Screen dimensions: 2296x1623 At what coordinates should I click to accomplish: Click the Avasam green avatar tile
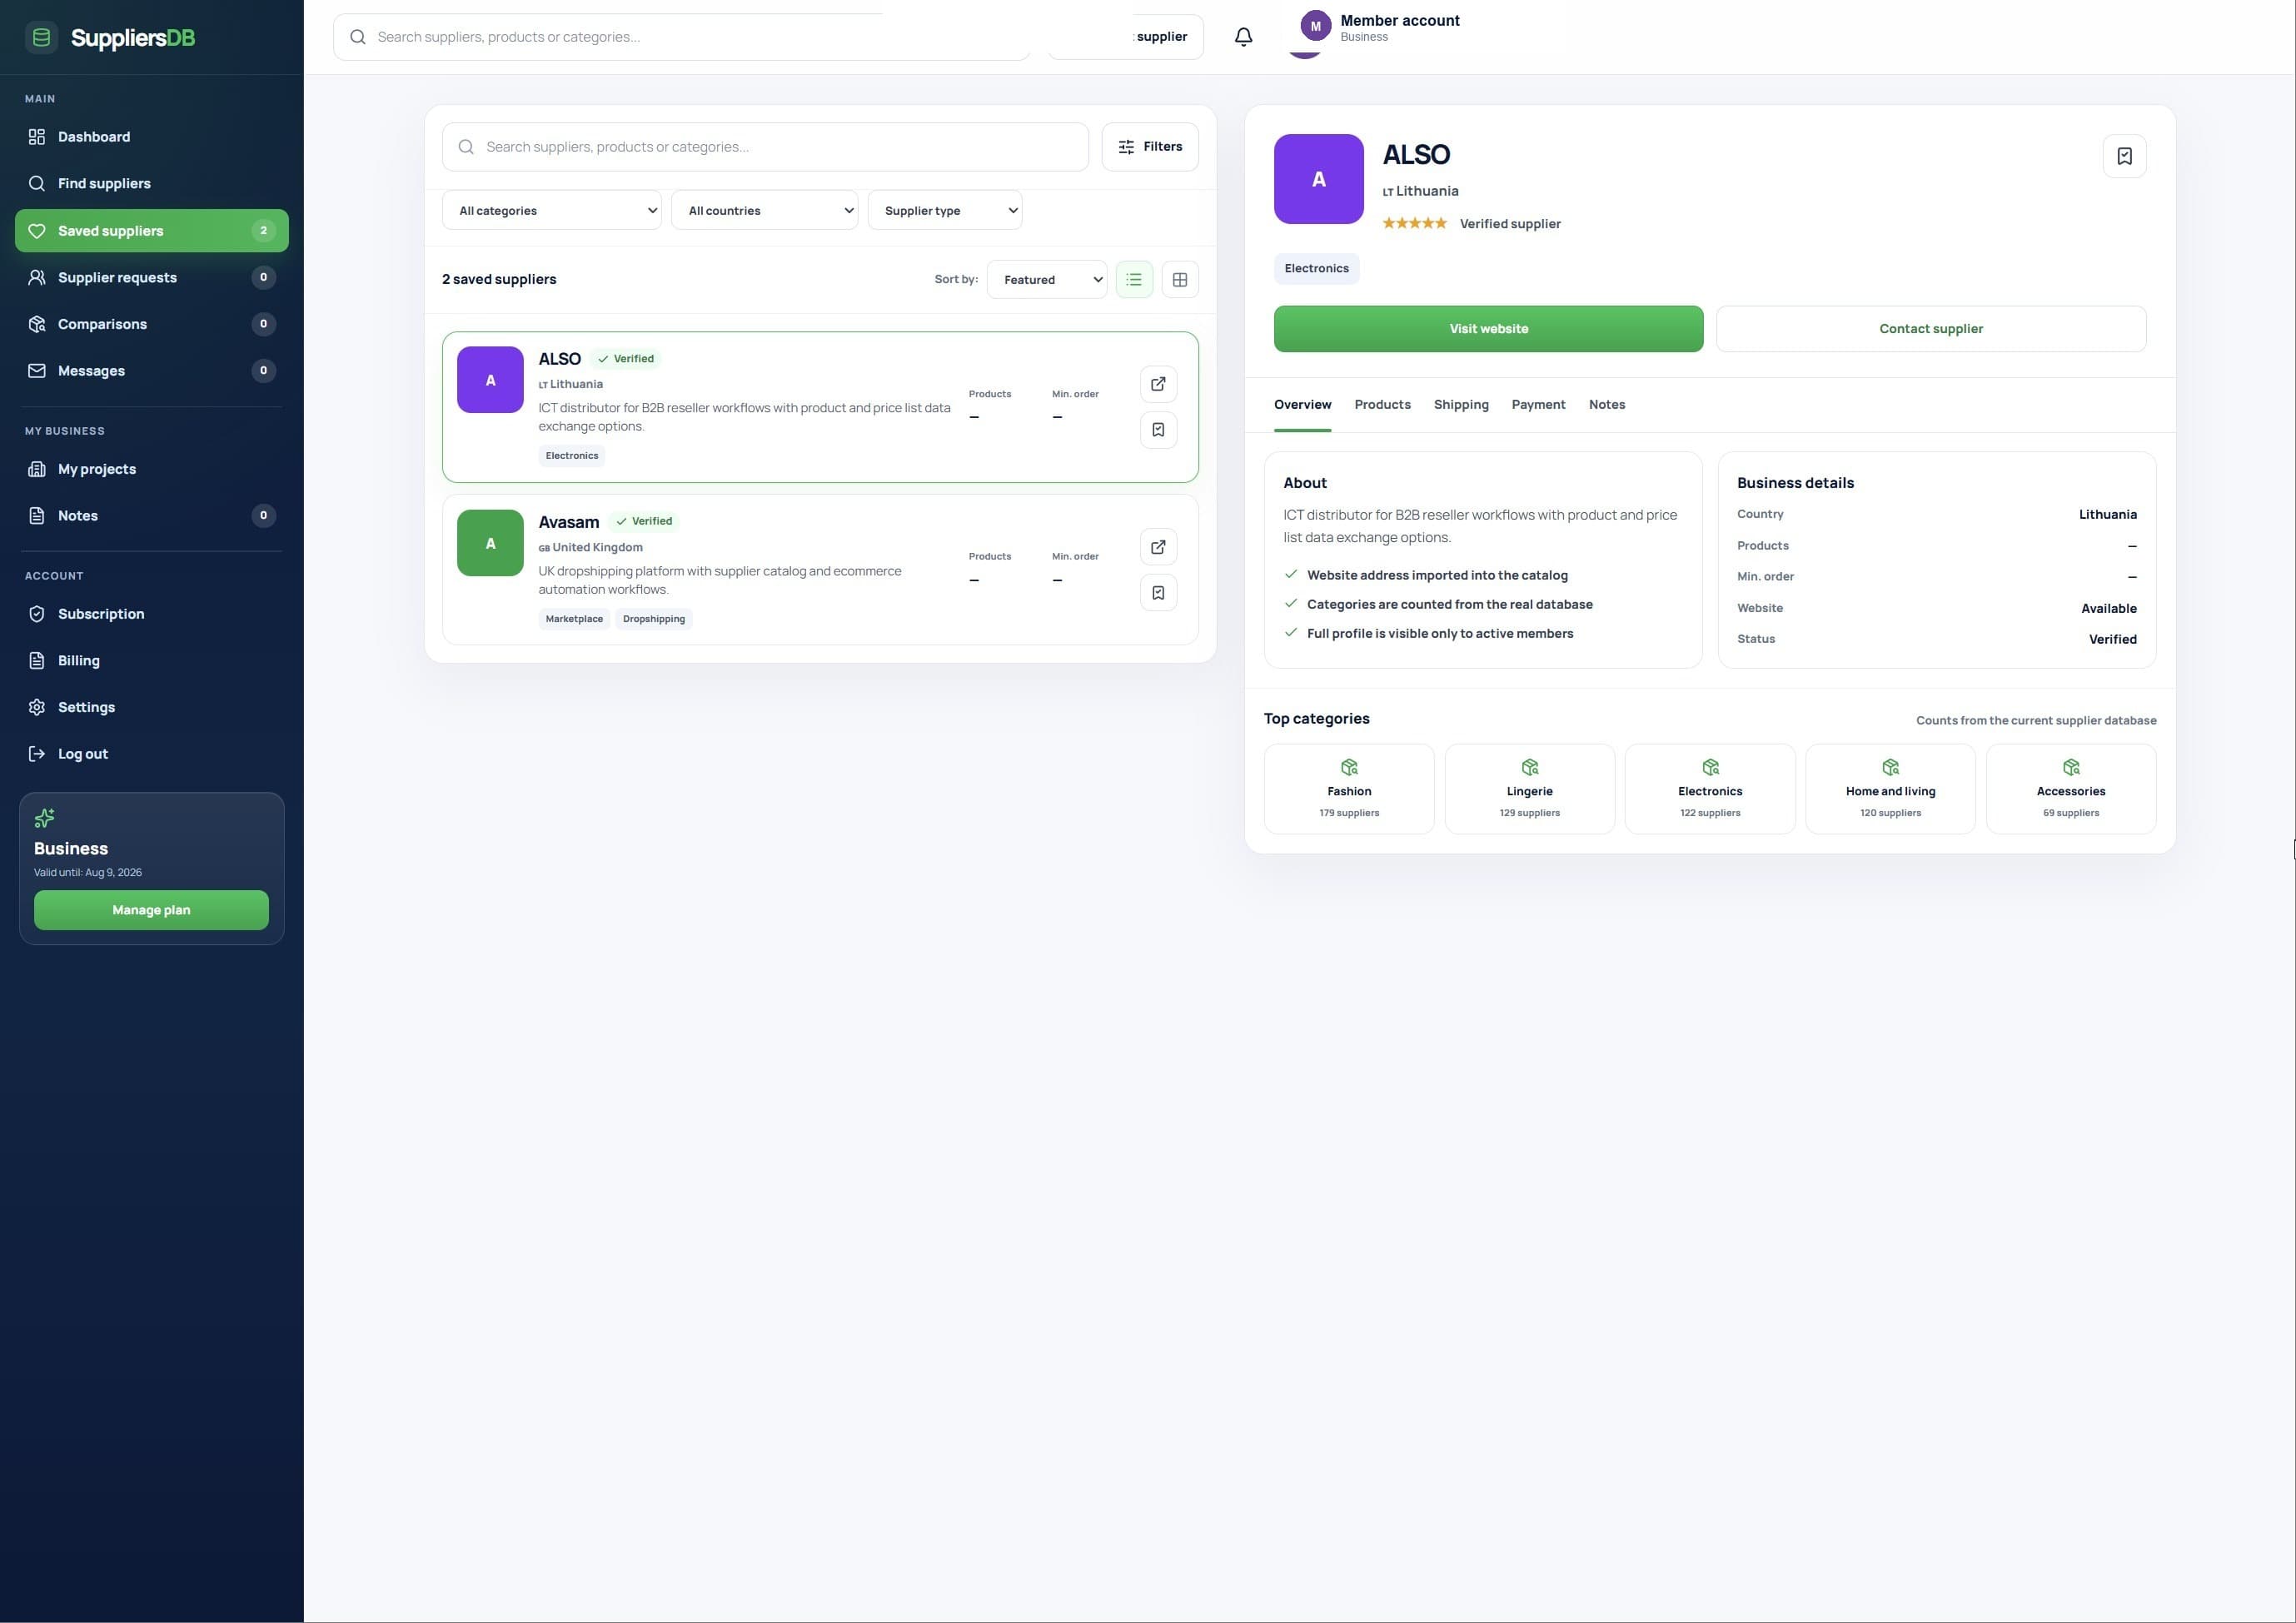pyautogui.click(x=490, y=543)
